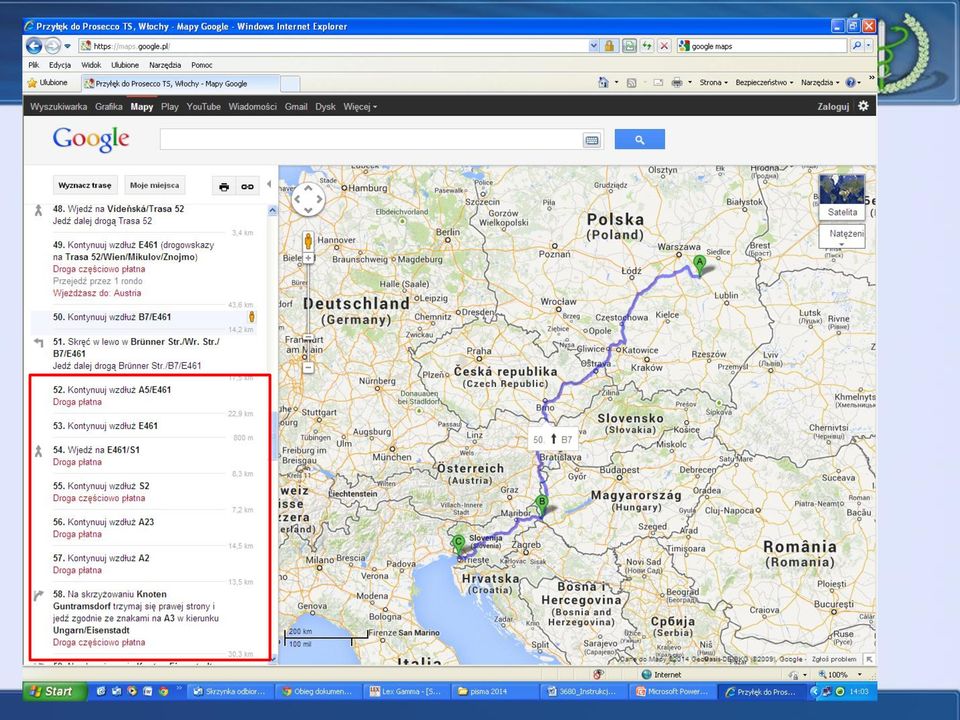Open a new blank browser tab
960x720 pixels.
pyautogui.click(x=290, y=83)
